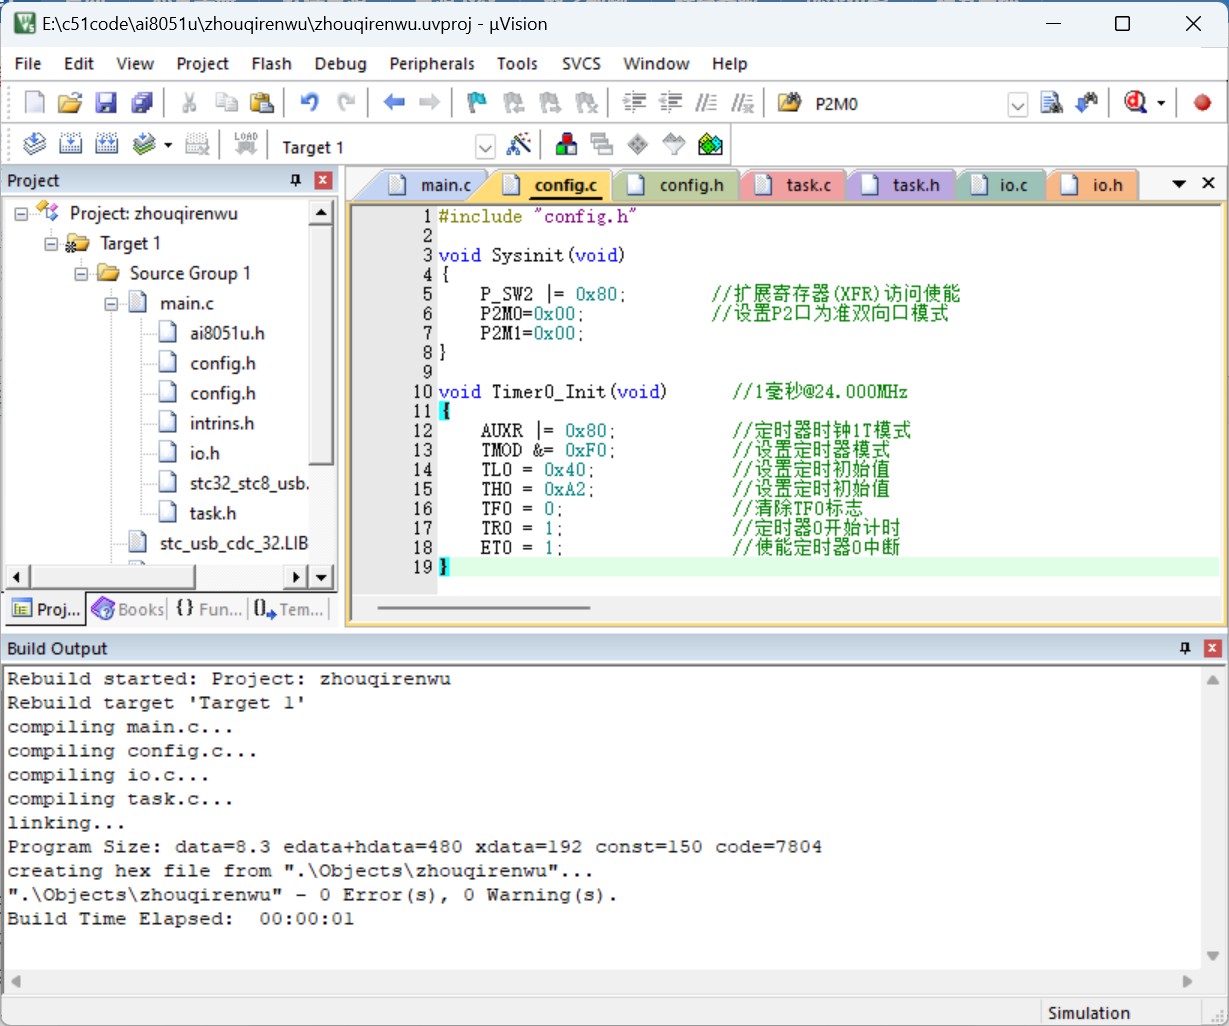Image resolution: width=1229 pixels, height=1026 pixels.
Task: Show the editor tab list dropdown
Action: click(x=1179, y=184)
